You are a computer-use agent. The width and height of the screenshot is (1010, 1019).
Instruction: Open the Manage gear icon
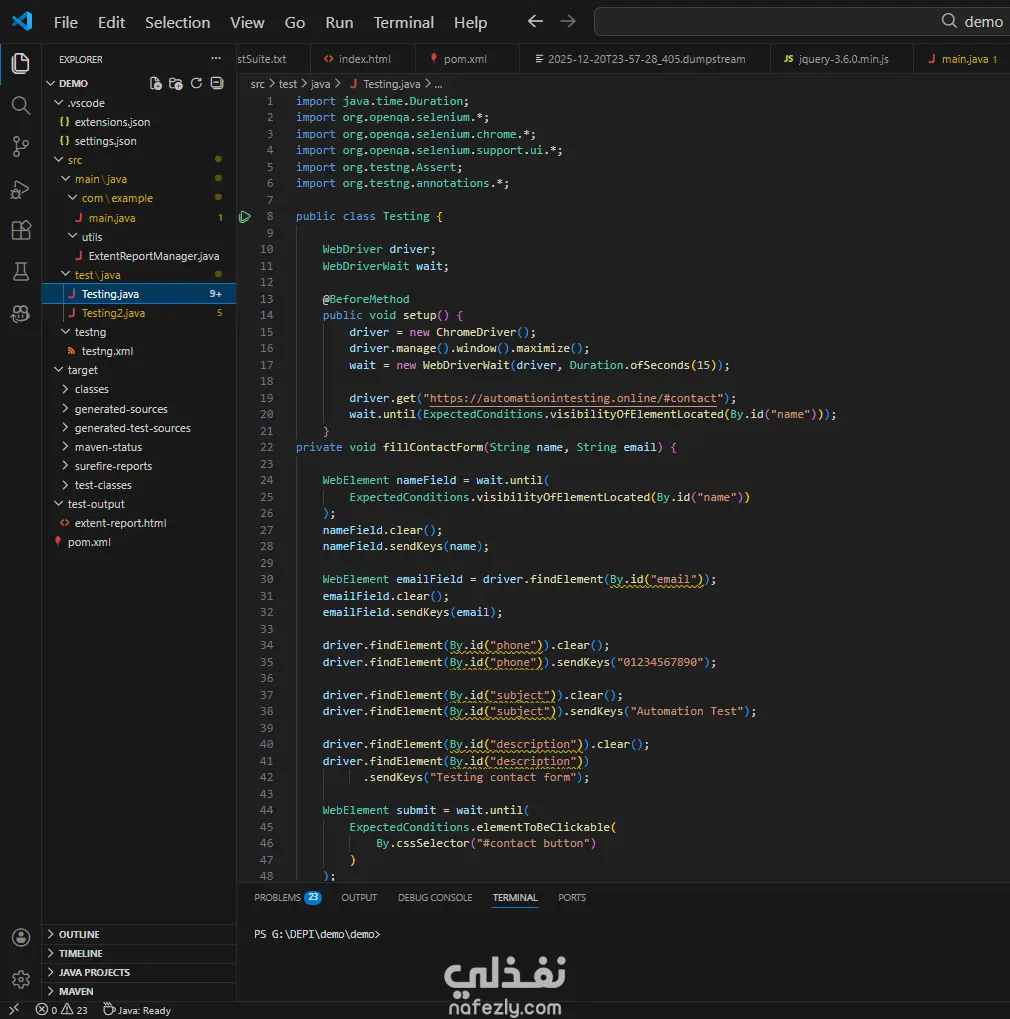coord(21,979)
